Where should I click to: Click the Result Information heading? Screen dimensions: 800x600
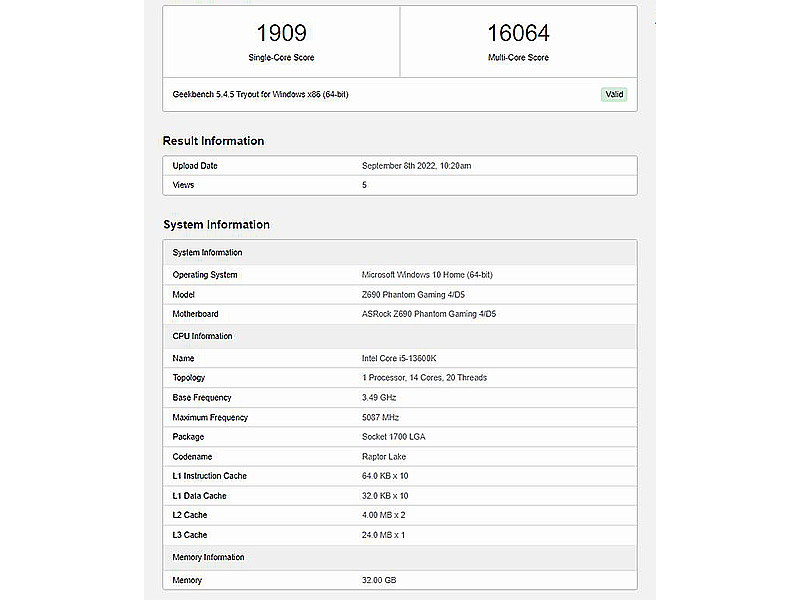pyautogui.click(x=213, y=141)
